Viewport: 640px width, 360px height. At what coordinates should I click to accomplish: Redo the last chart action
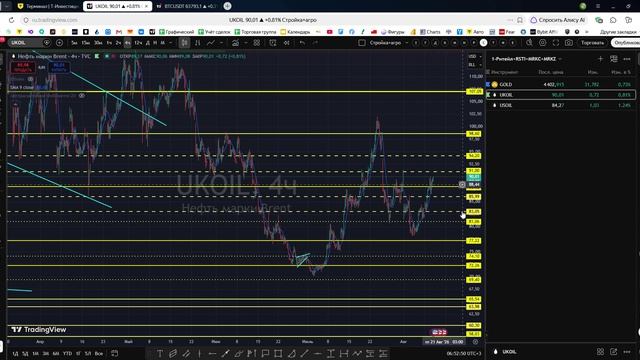tap(315, 42)
